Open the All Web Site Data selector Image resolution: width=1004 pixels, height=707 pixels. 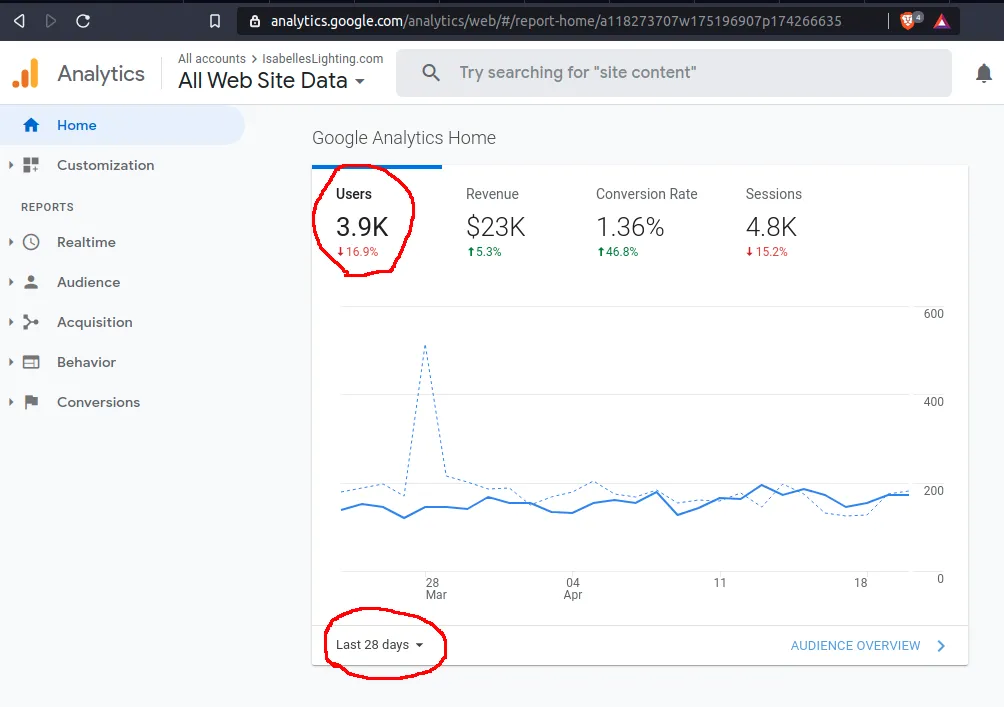[271, 81]
